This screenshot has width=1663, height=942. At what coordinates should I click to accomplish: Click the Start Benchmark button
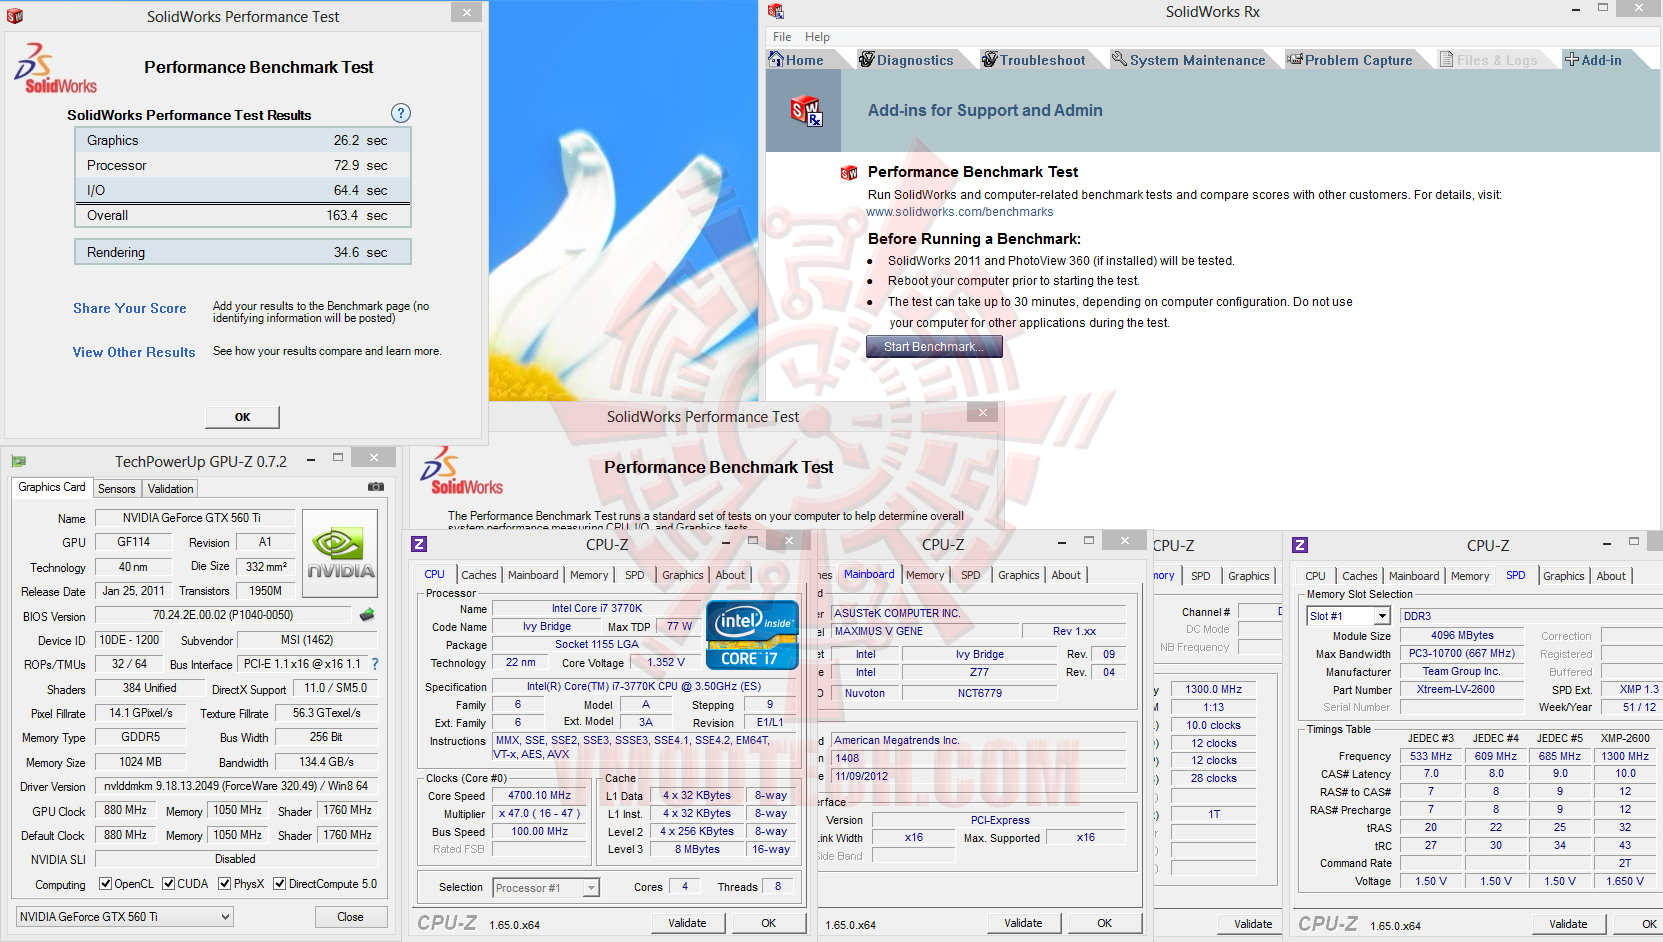pyautogui.click(x=934, y=347)
